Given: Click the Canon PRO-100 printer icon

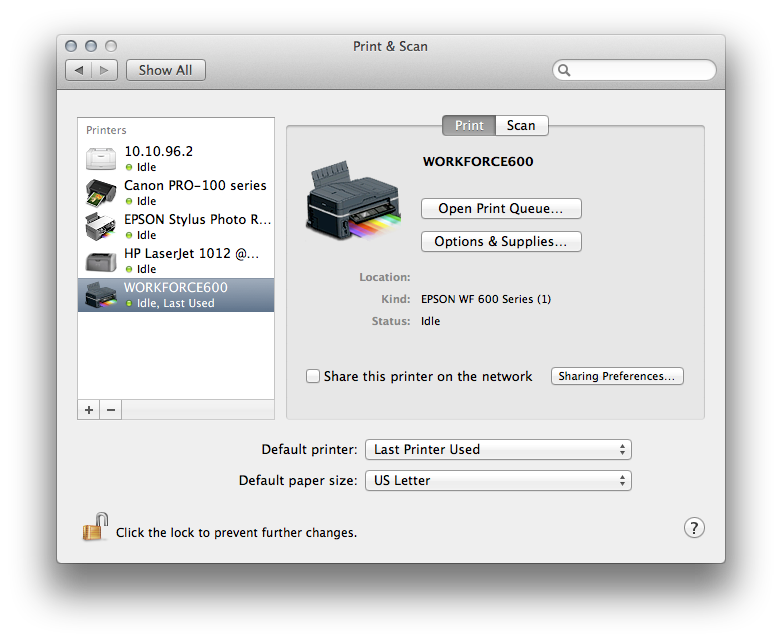Looking at the screenshot, I should pyautogui.click(x=101, y=193).
